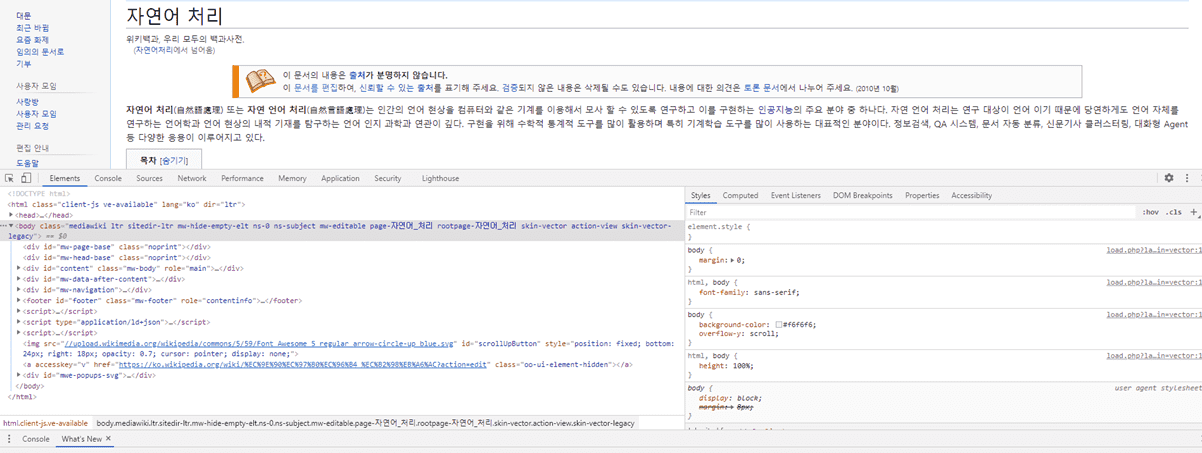
Task: Open the Security tab
Action: pos(388,178)
